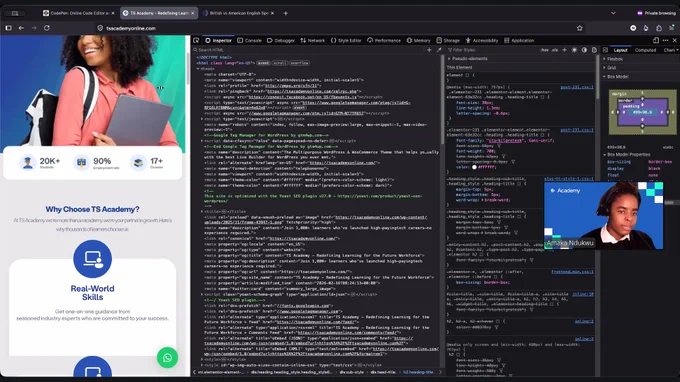The image size is (680, 382).
Task: Activate the element picker tool in devtools
Action: (x=196, y=40)
